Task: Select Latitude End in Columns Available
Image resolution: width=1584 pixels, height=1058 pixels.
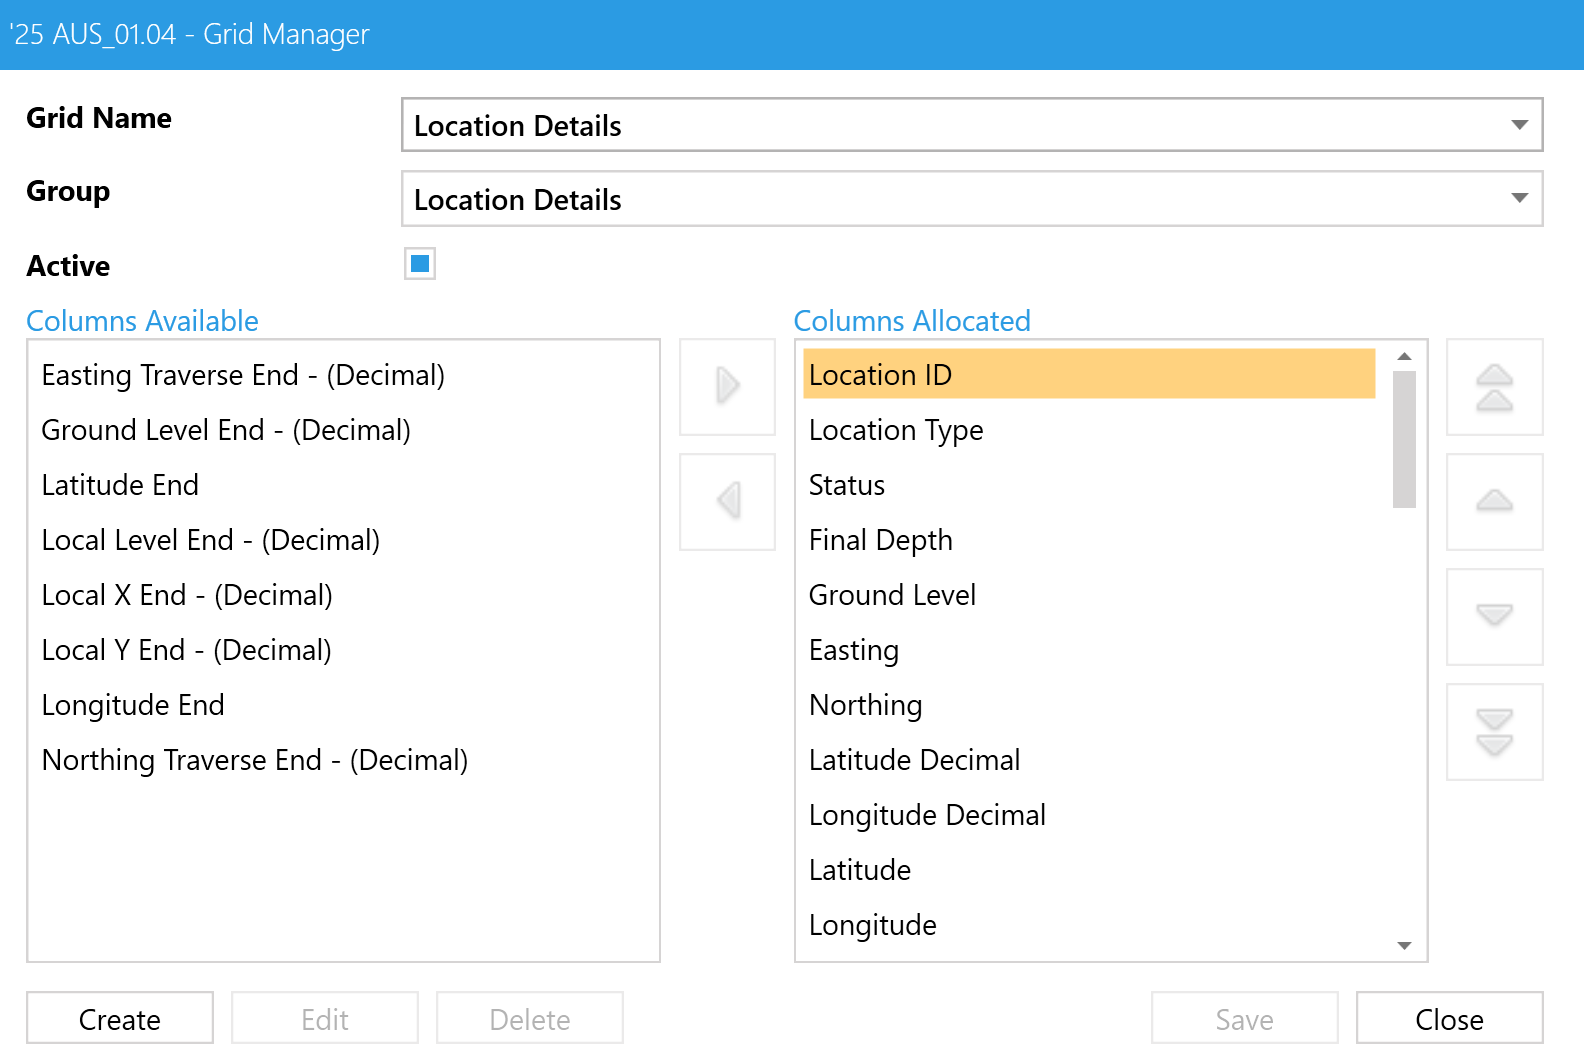Action: 120,485
